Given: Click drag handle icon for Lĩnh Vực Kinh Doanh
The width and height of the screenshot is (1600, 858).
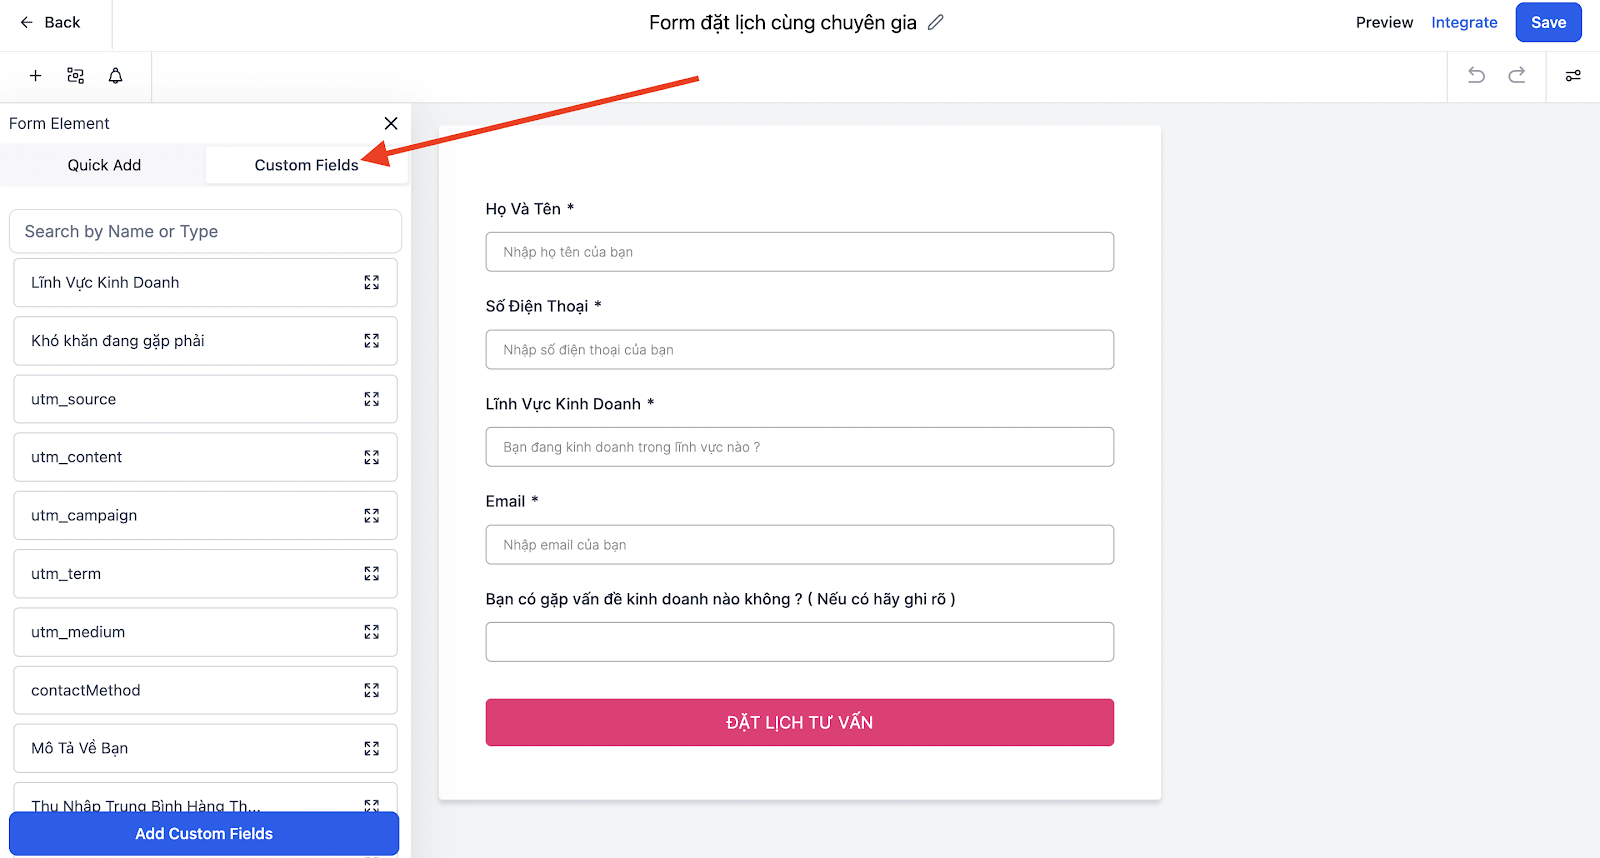Looking at the screenshot, I should (372, 283).
